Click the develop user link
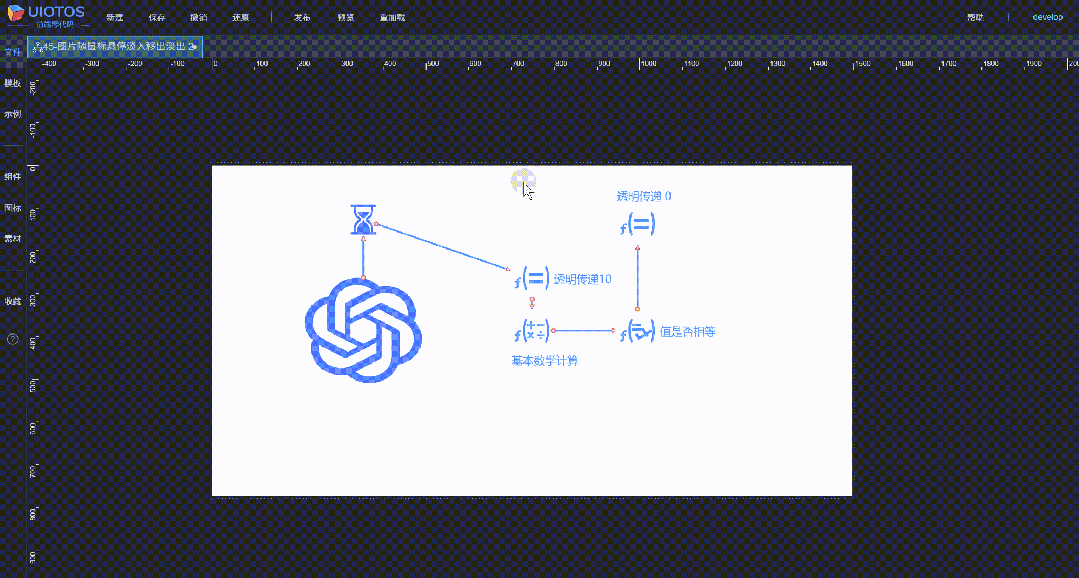Image resolution: width=1079 pixels, height=578 pixels. click(1047, 17)
